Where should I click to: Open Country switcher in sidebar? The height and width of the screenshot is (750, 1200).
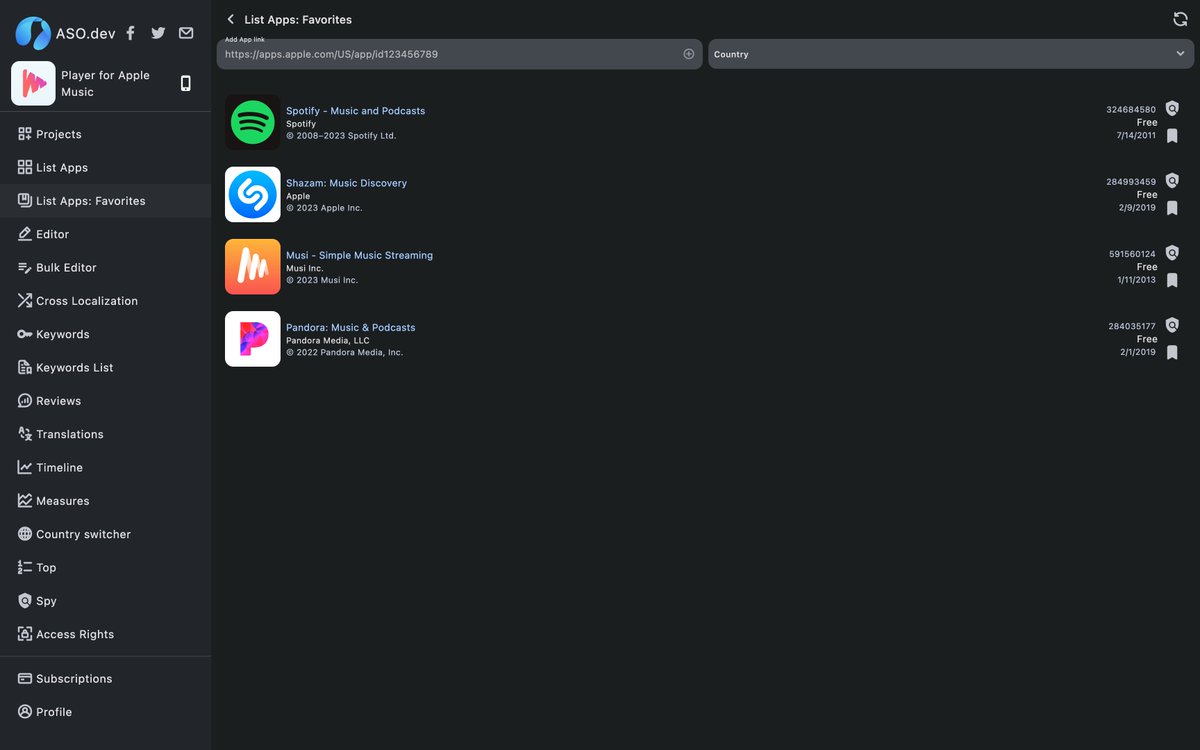(x=106, y=534)
